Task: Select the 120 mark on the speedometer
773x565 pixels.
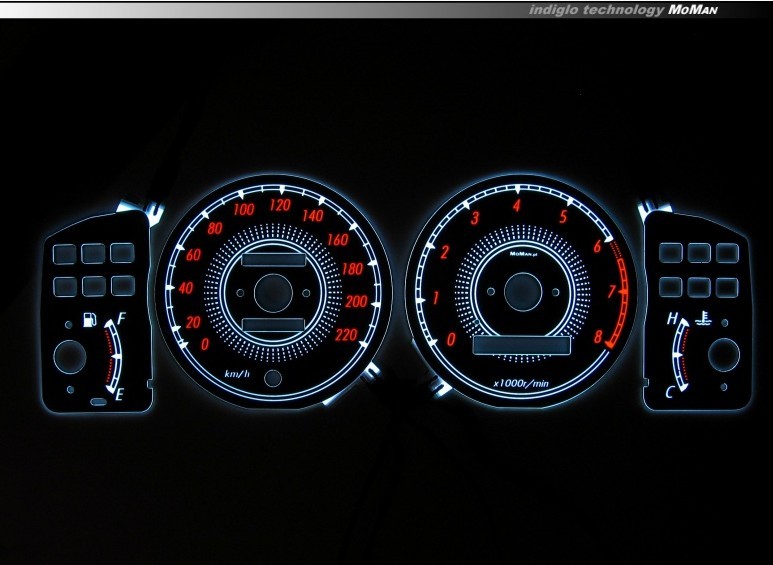Action: pos(278,207)
